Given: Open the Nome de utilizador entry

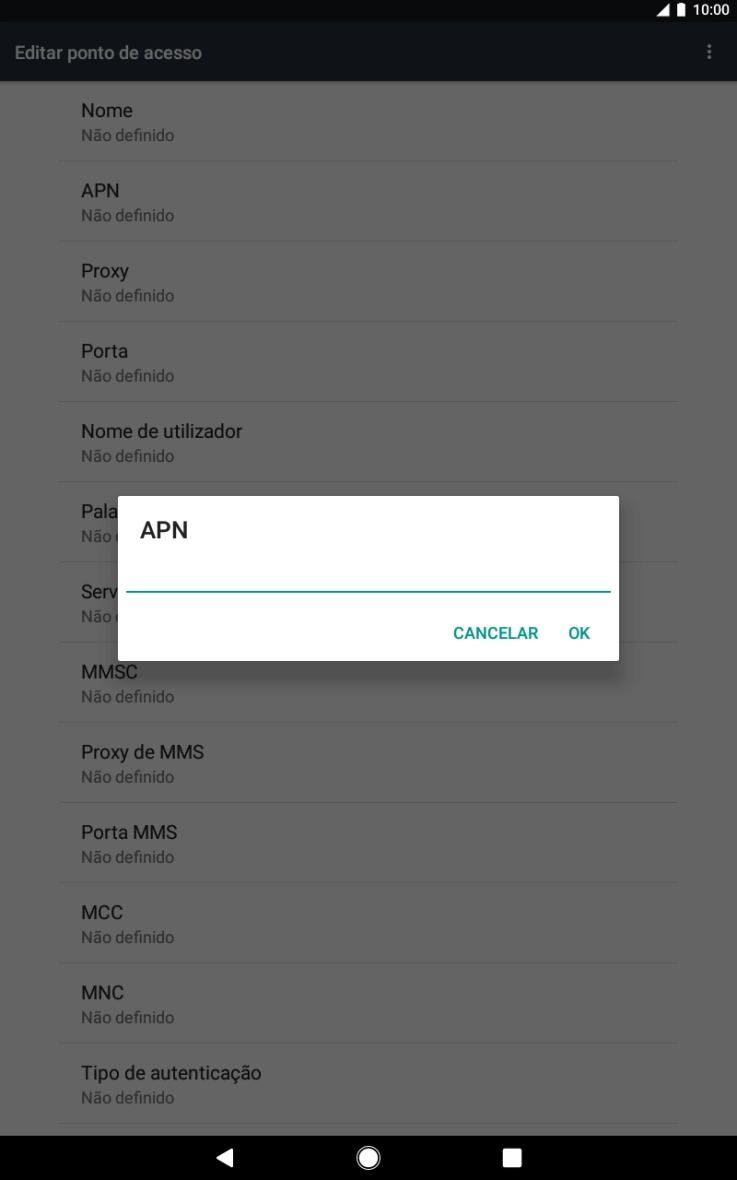Looking at the screenshot, I should point(368,442).
